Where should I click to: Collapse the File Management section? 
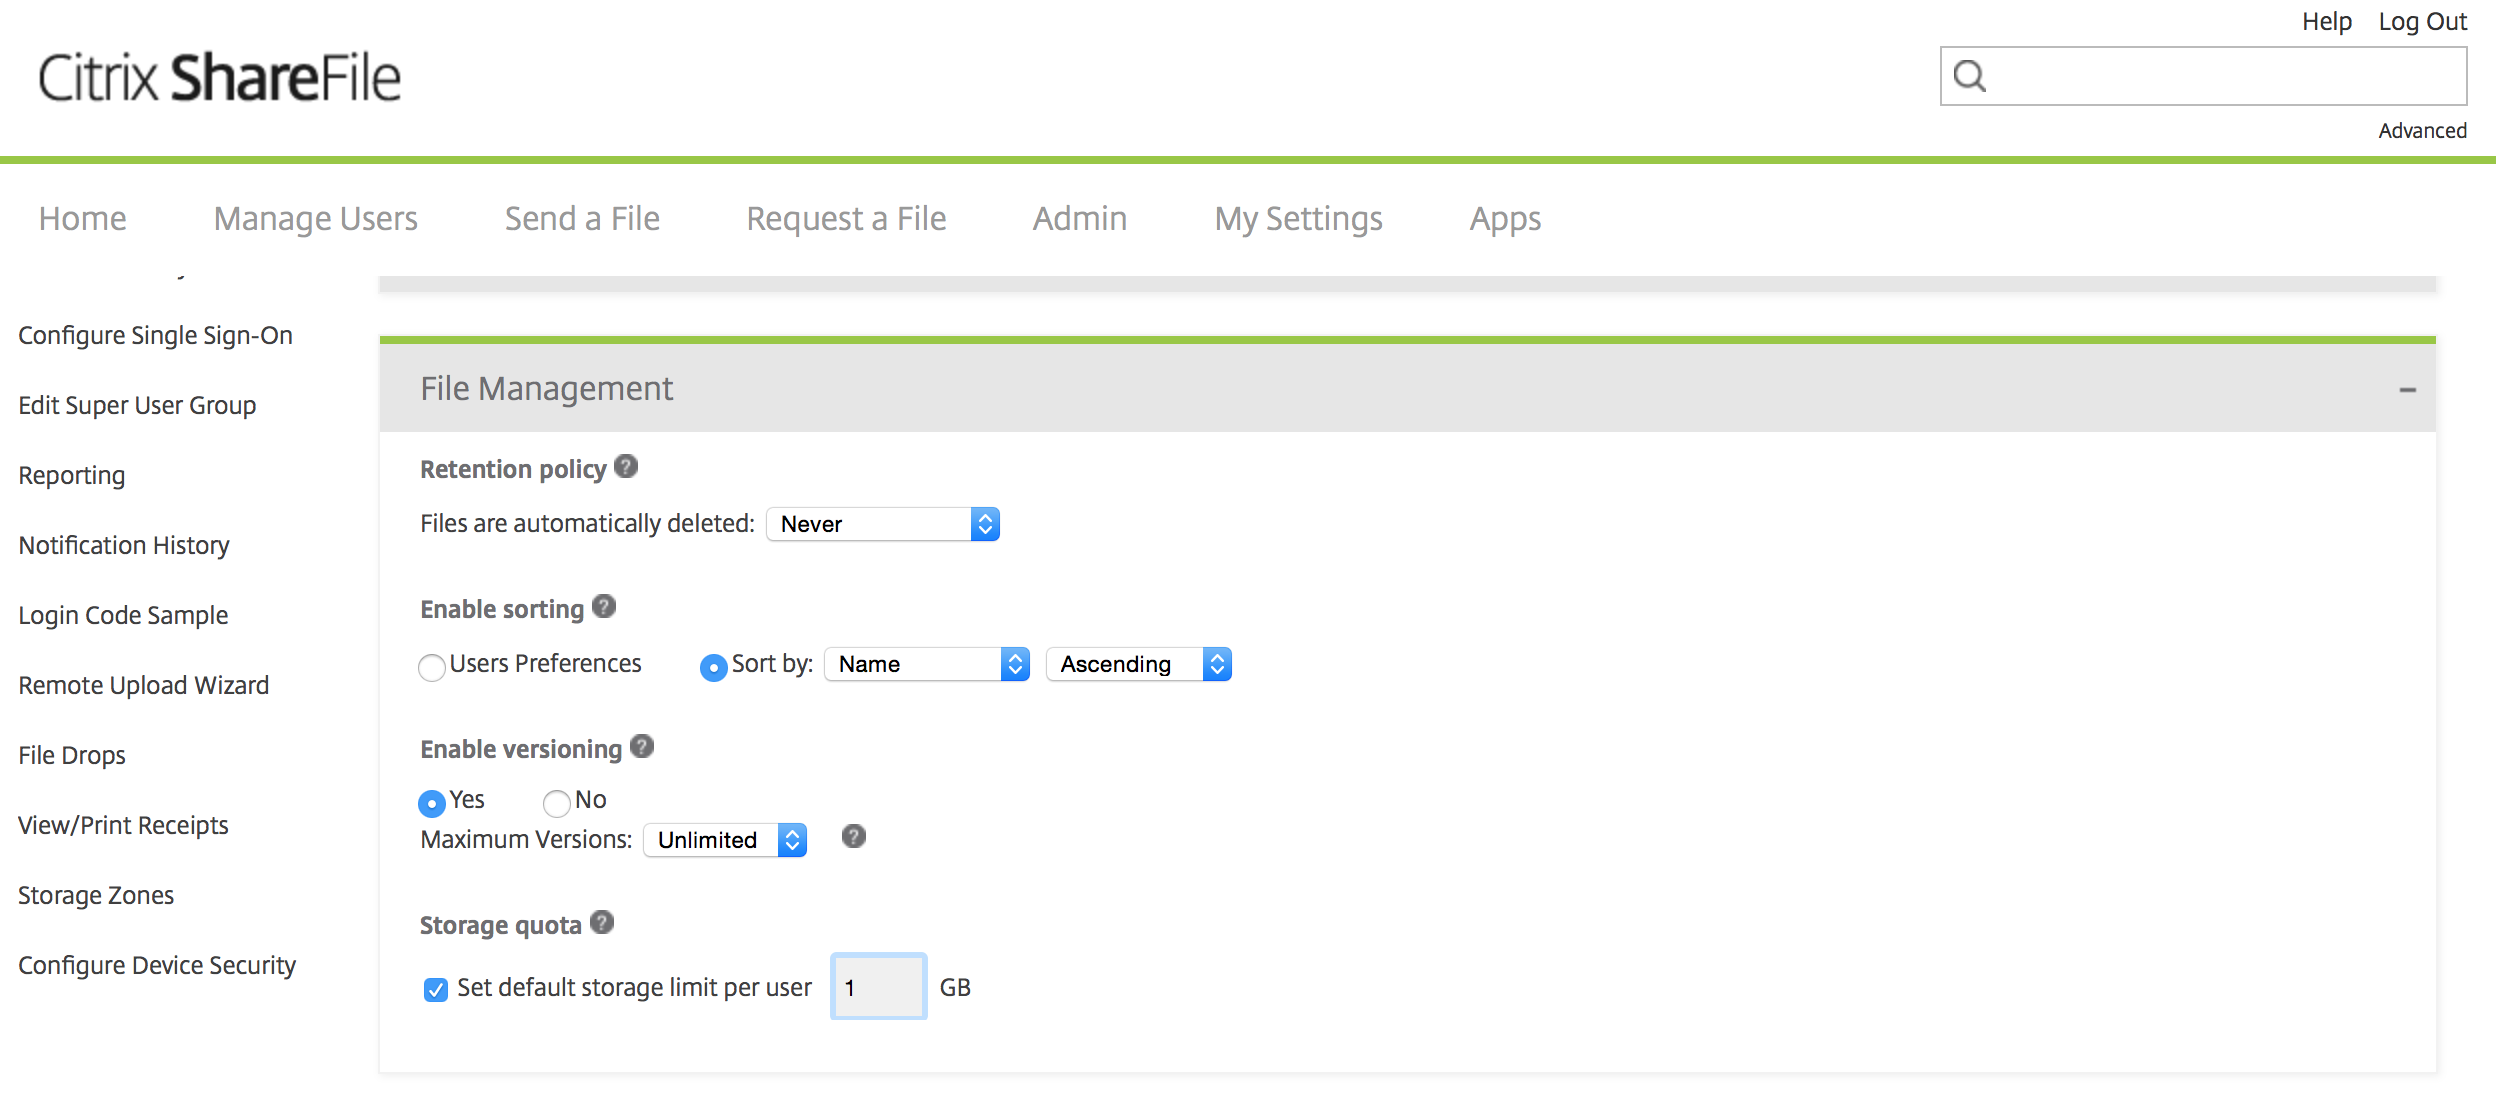2407,390
